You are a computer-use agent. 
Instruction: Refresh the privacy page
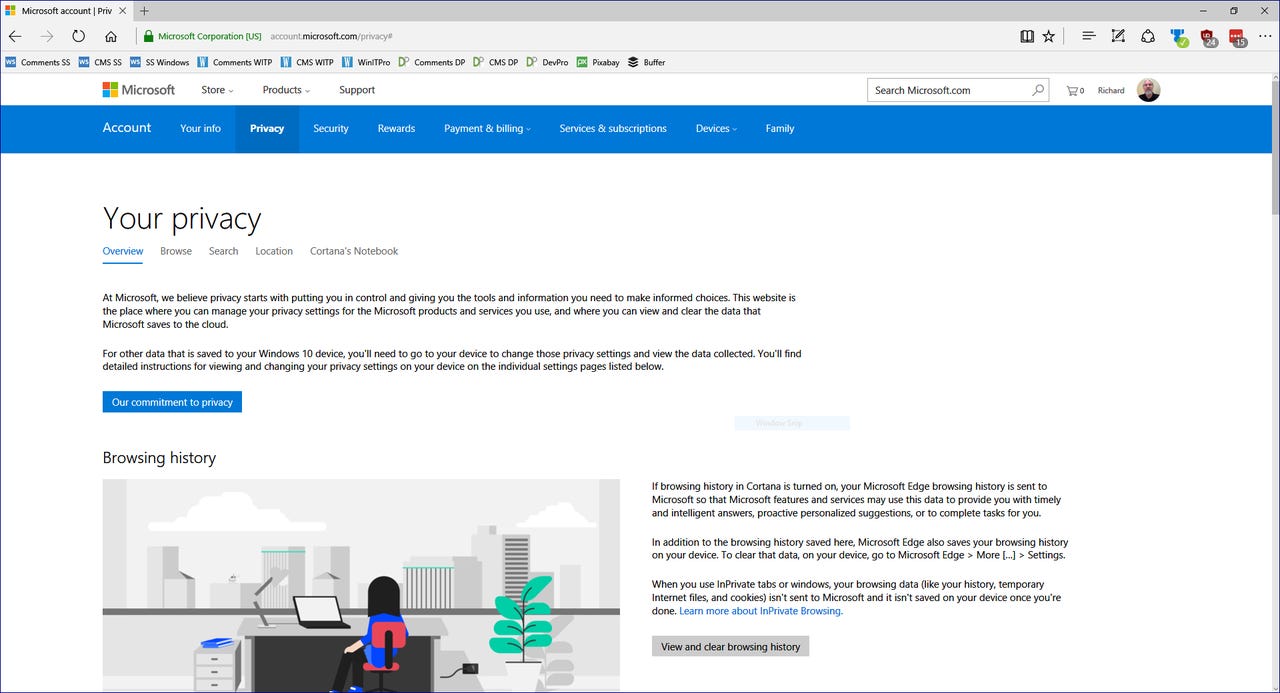tap(78, 35)
